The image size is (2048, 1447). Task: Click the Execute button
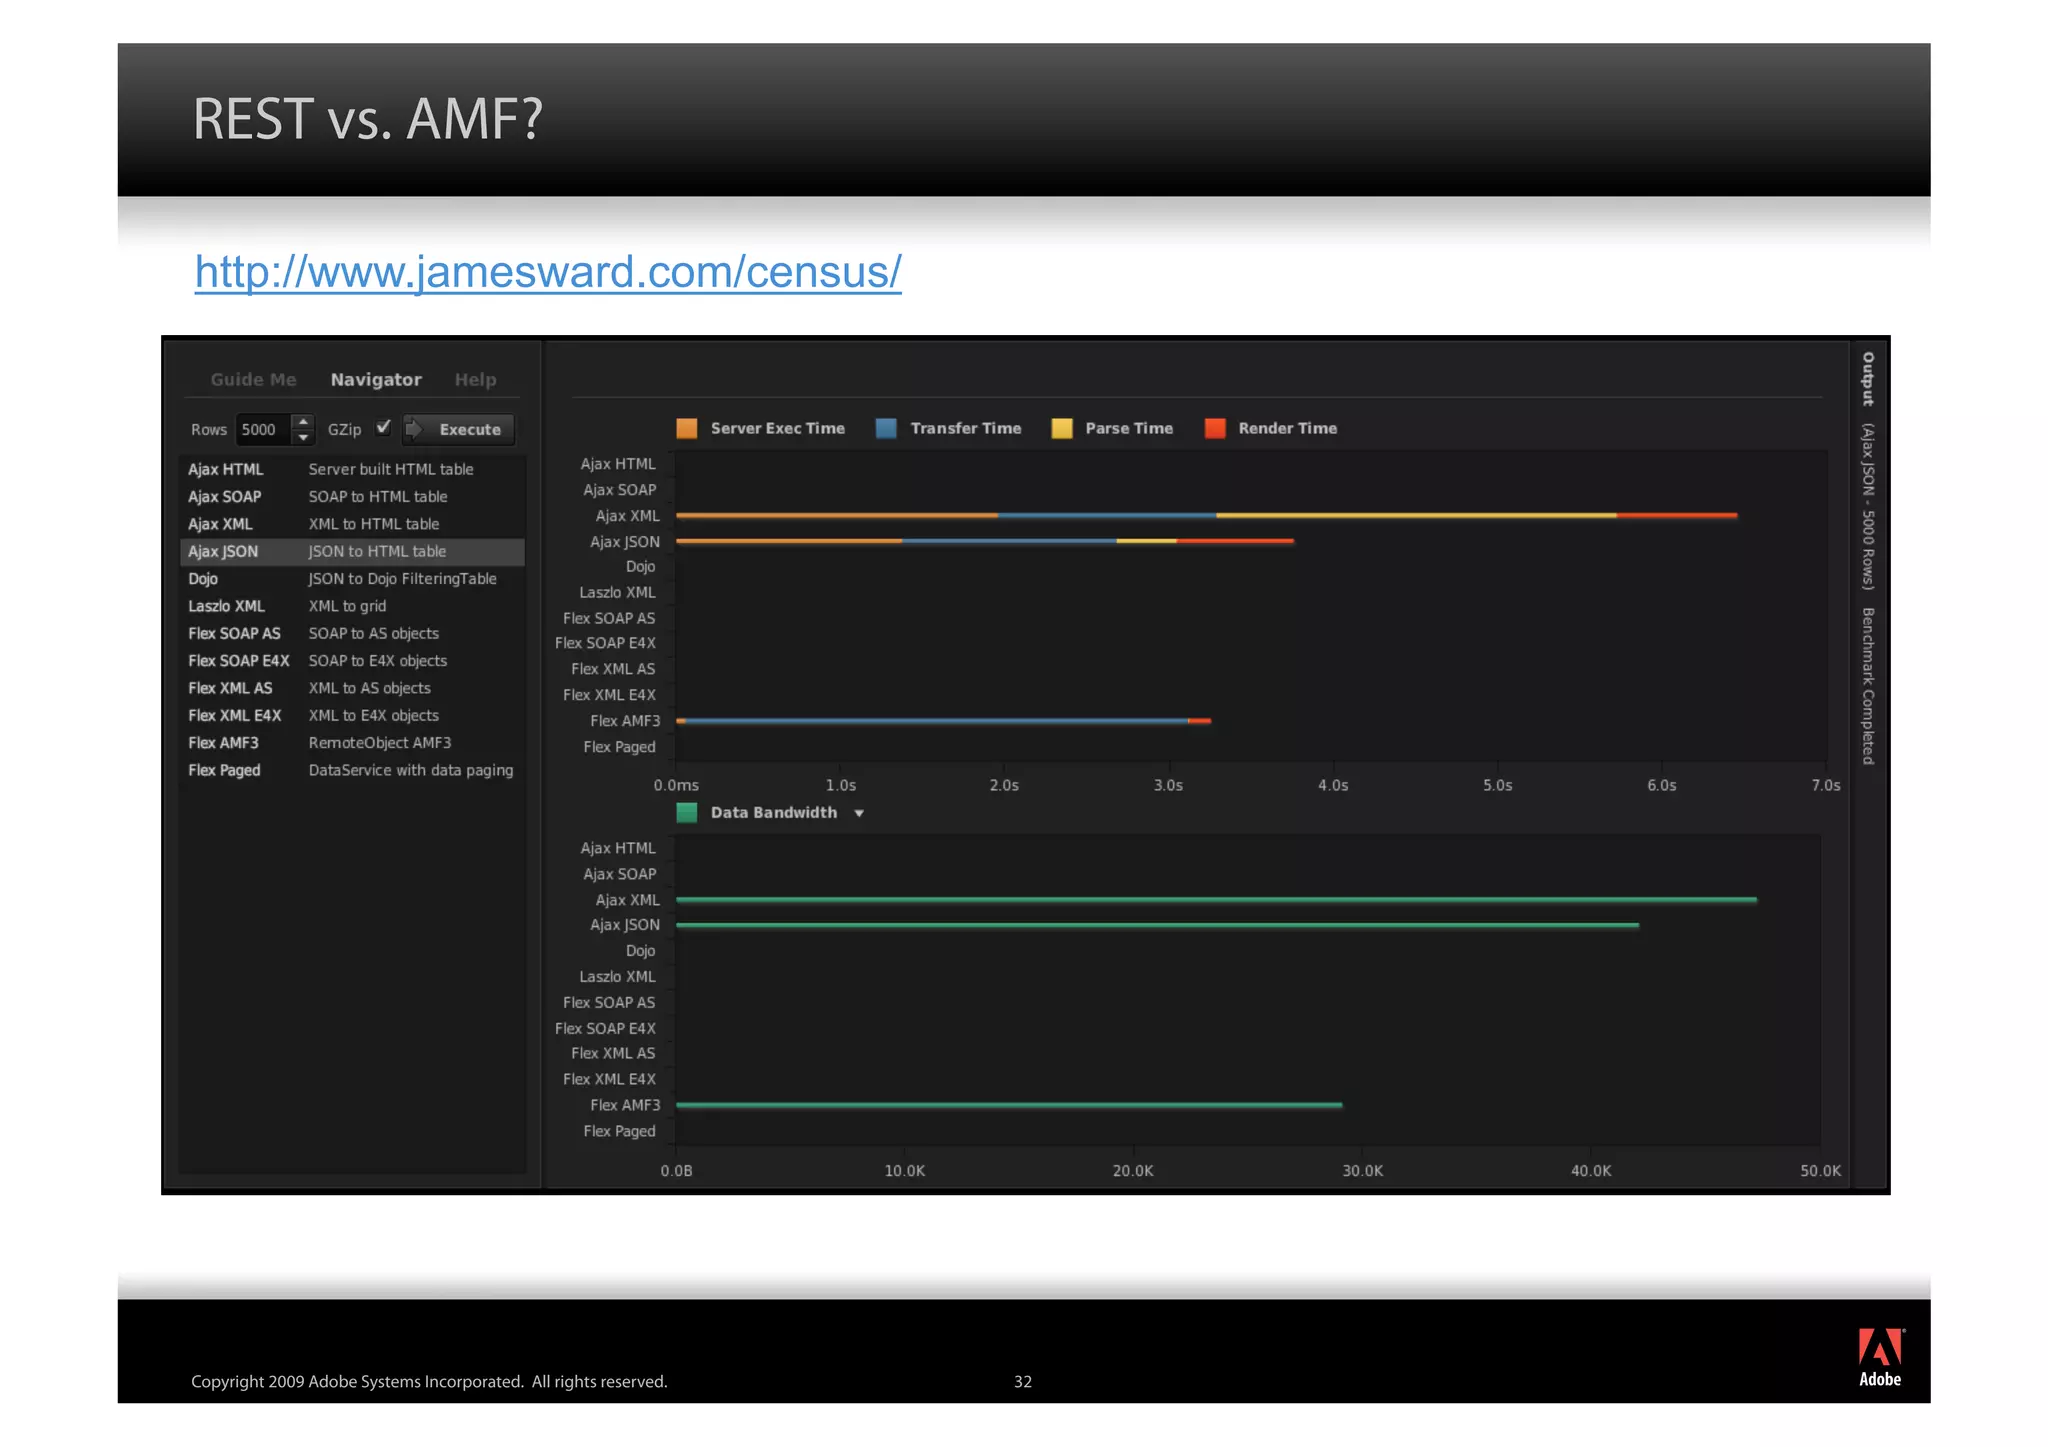[459, 430]
